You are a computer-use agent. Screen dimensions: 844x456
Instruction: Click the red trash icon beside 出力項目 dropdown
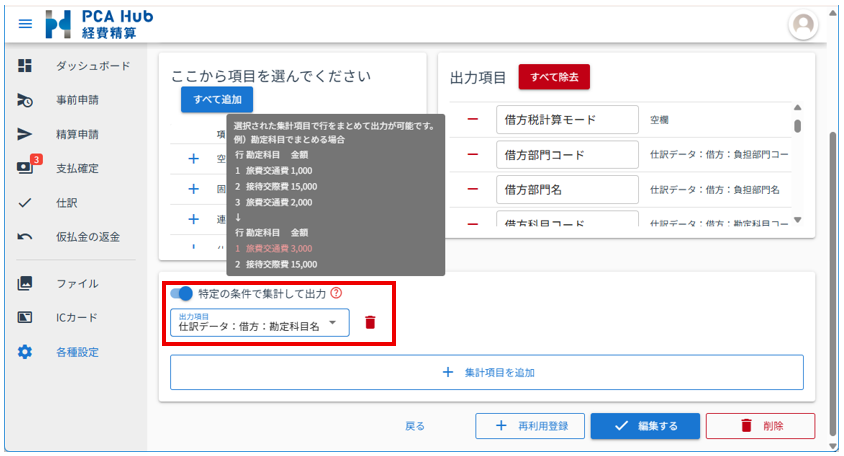370,322
